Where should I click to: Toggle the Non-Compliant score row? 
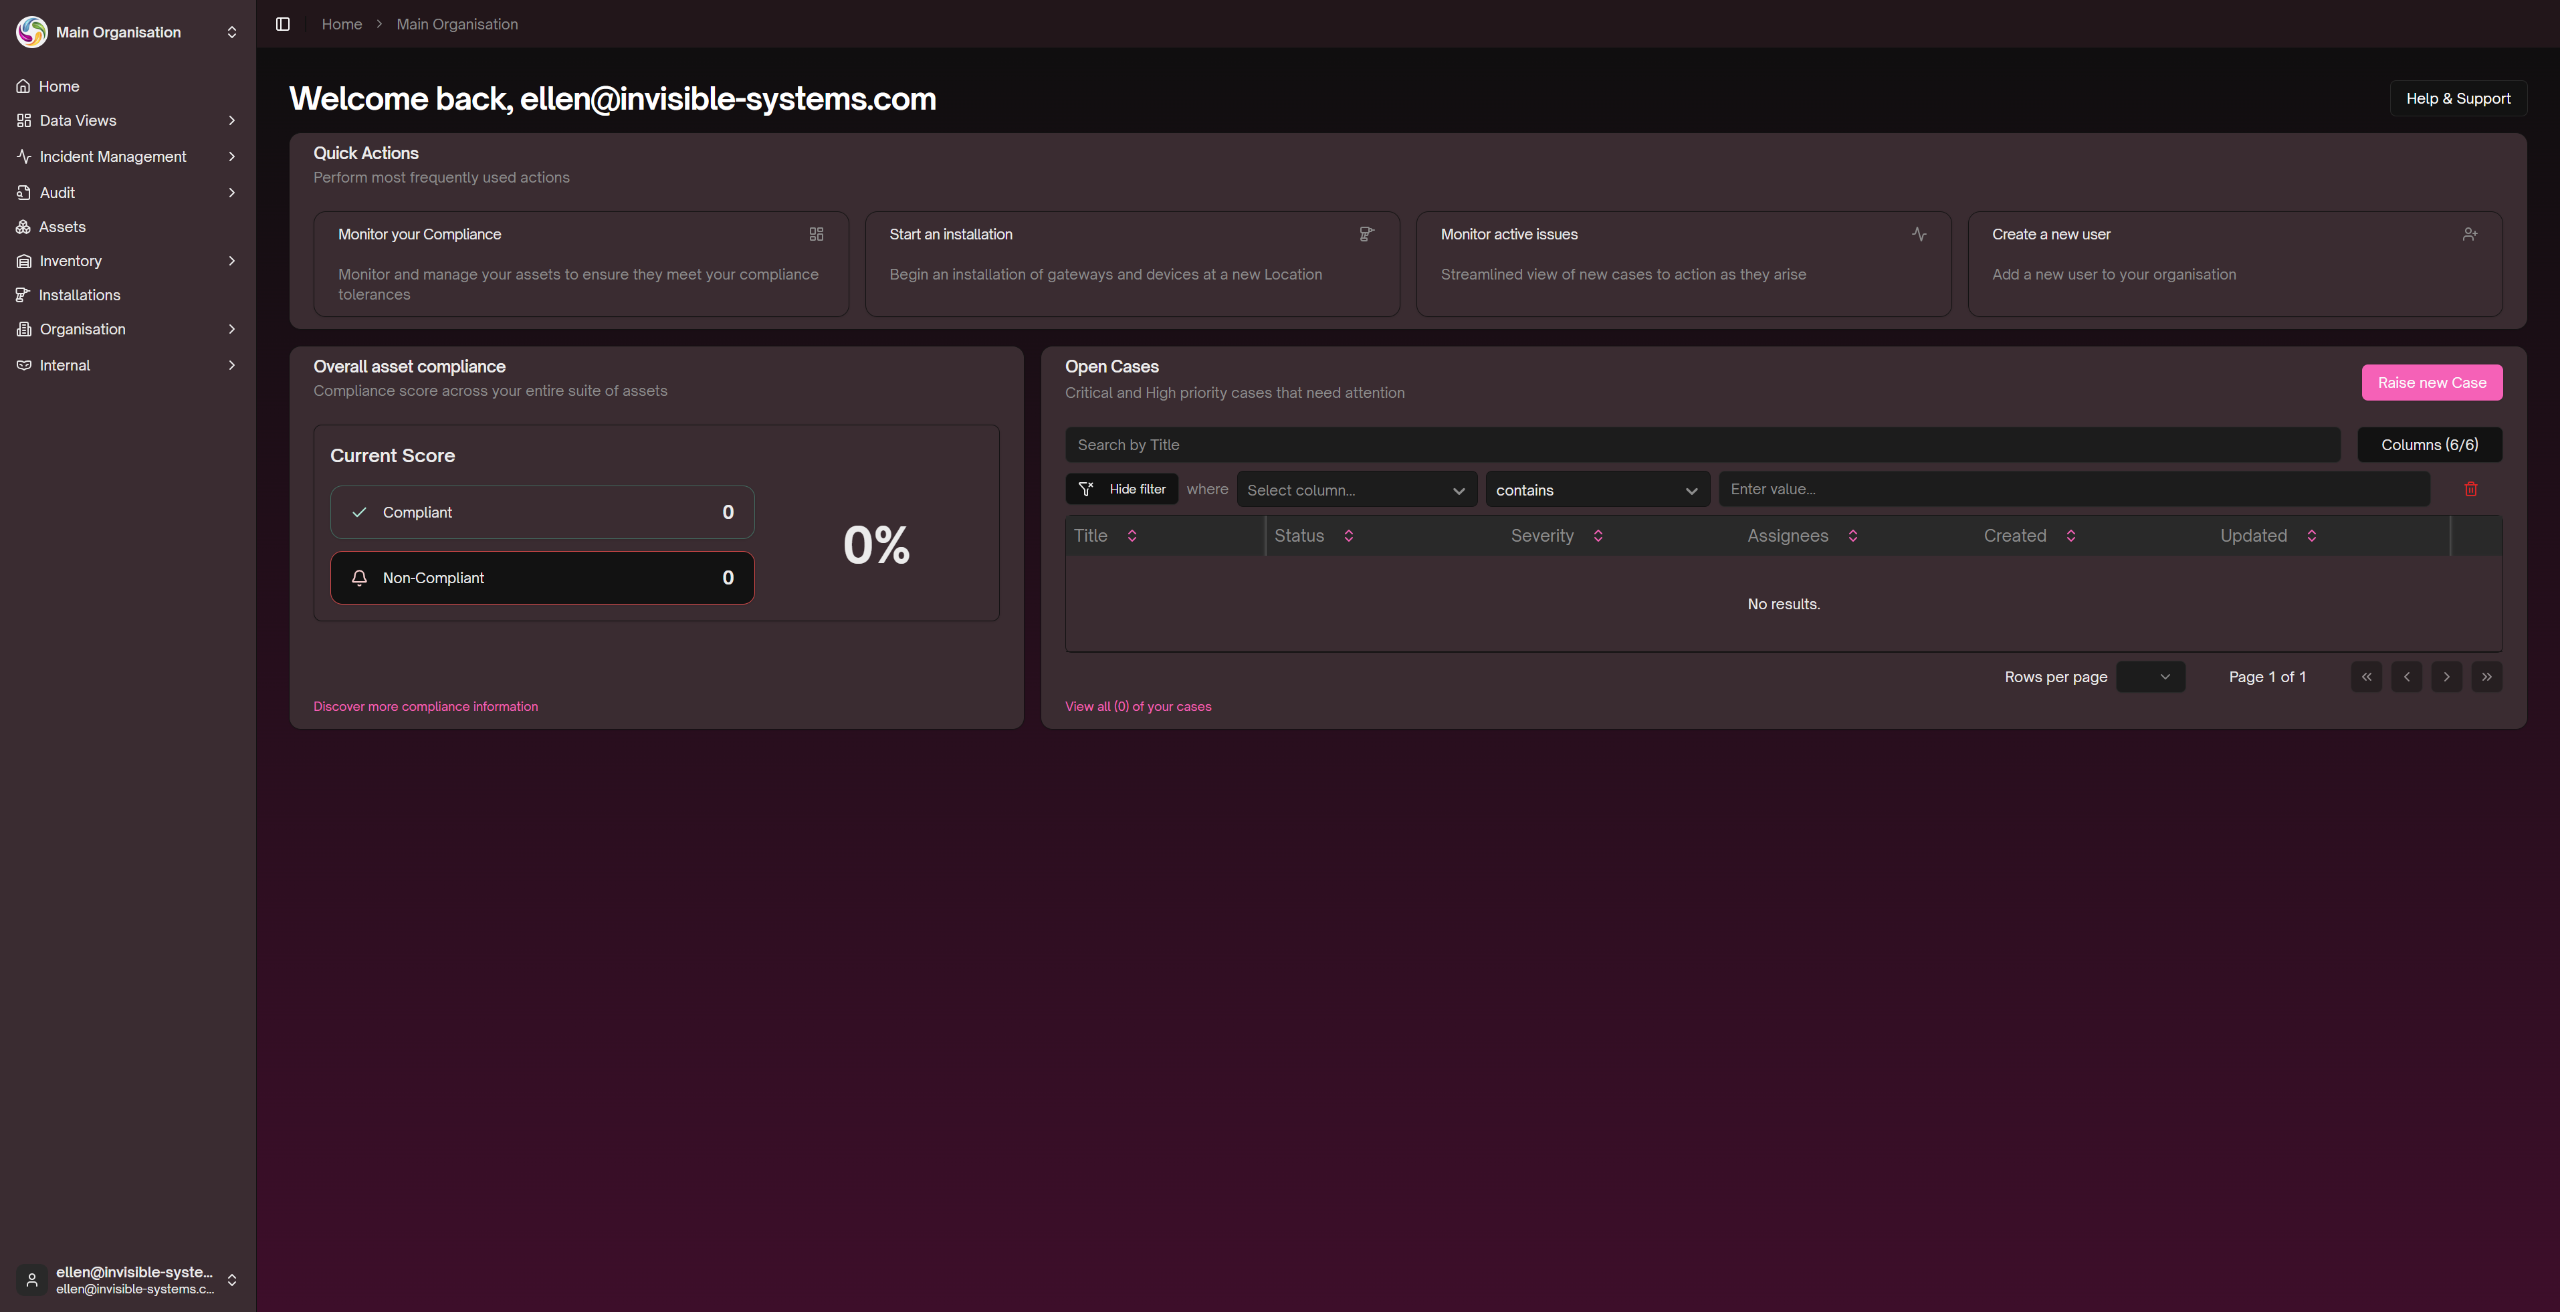click(542, 578)
